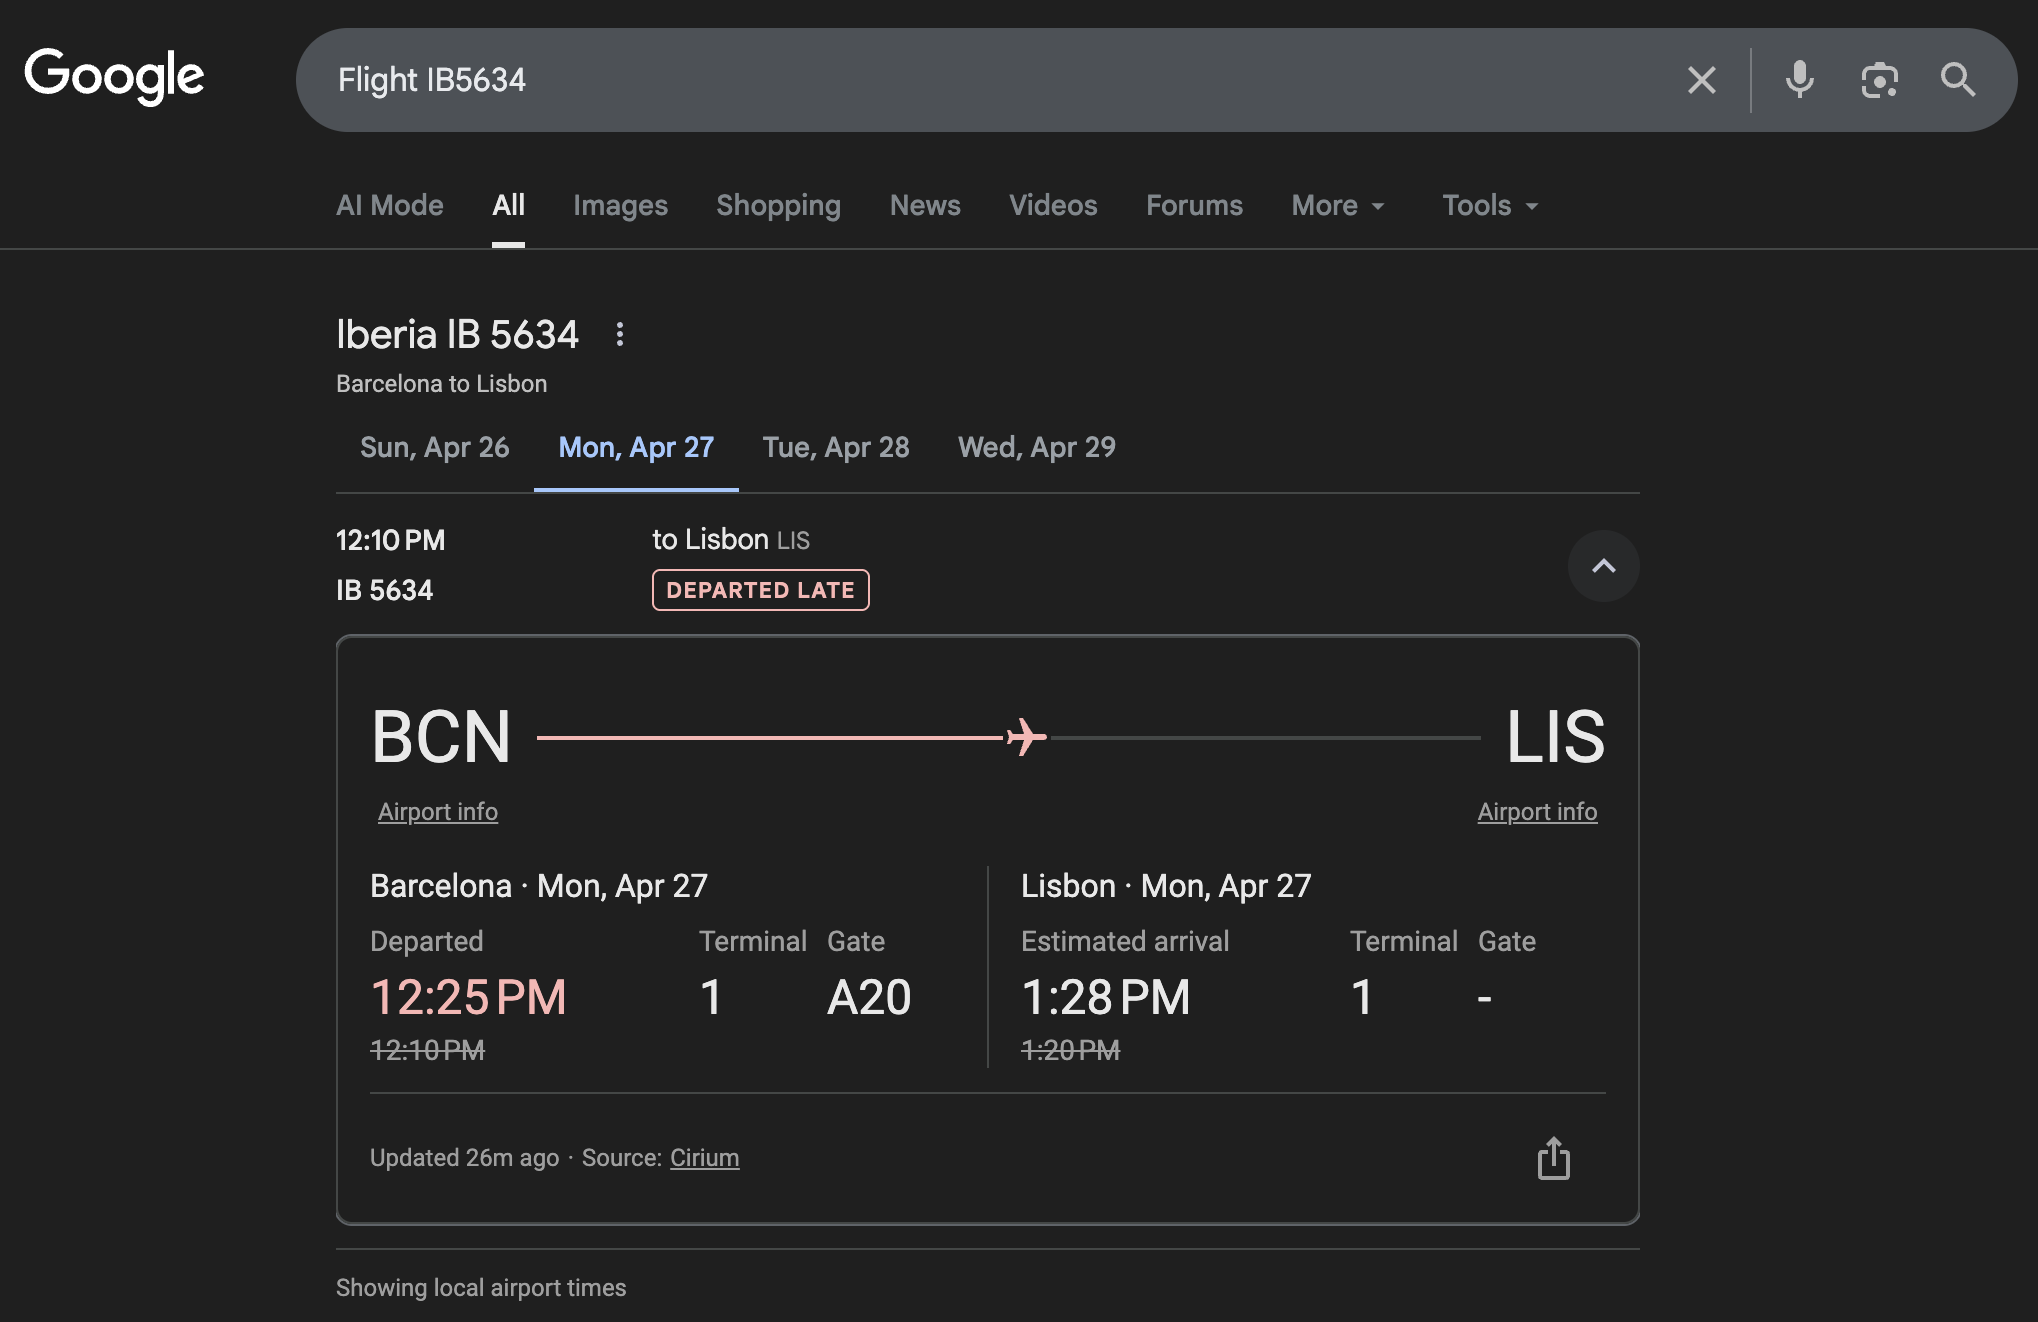Screen dimensions: 2038x1322
Task: Expand the More search categories dropdown
Action: click(1338, 206)
